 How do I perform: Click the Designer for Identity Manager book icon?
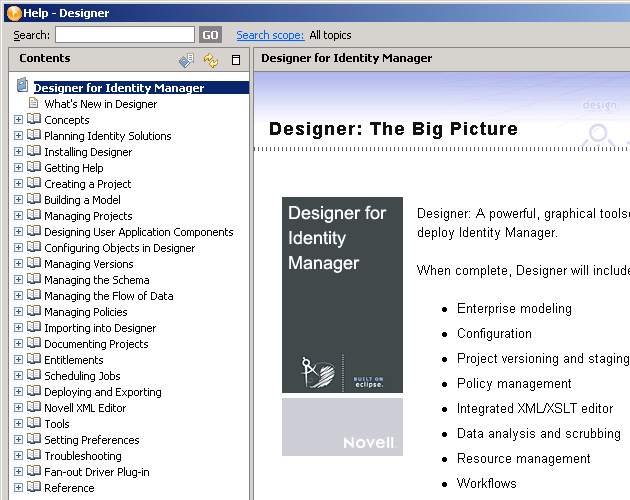click(22, 85)
